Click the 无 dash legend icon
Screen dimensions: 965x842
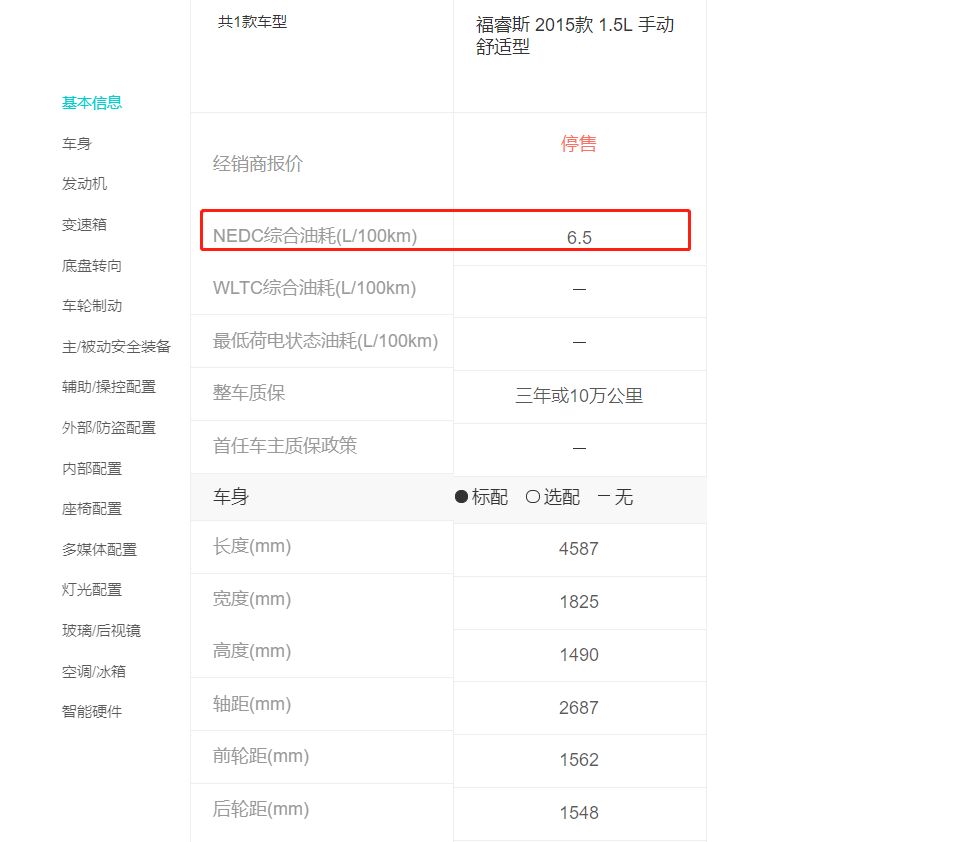pyautogui.click(x=603, y=497)
